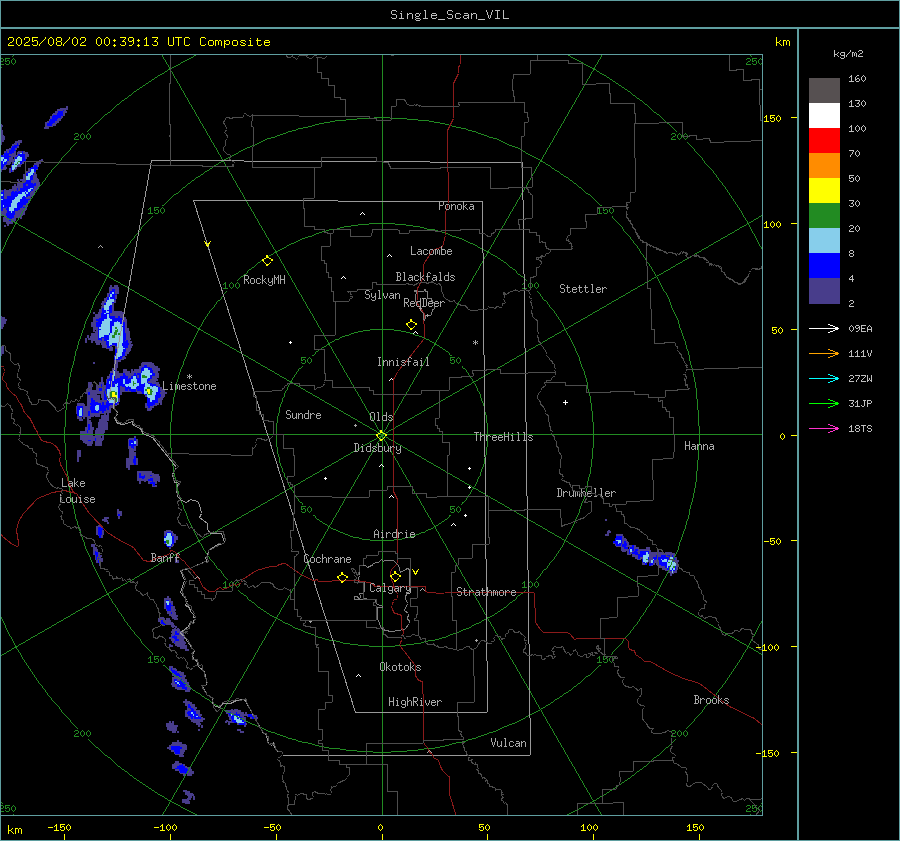Viewport: 900px width, 841px height.
Task: Click the white 09EA arrow icon
Action: click(824, 328)
